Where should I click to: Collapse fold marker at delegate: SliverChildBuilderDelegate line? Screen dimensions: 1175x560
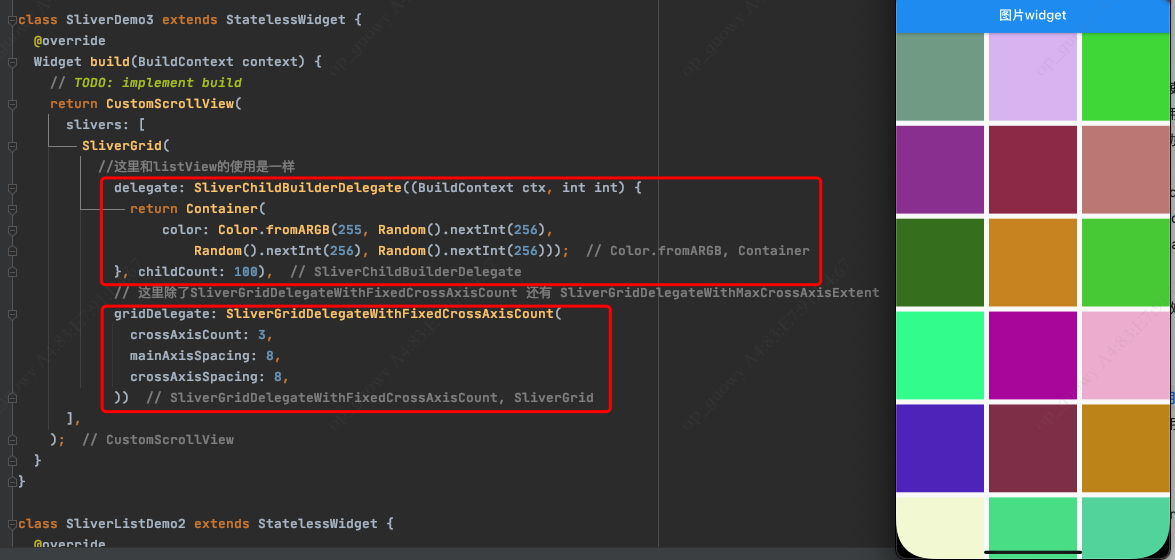pos(11,187)
